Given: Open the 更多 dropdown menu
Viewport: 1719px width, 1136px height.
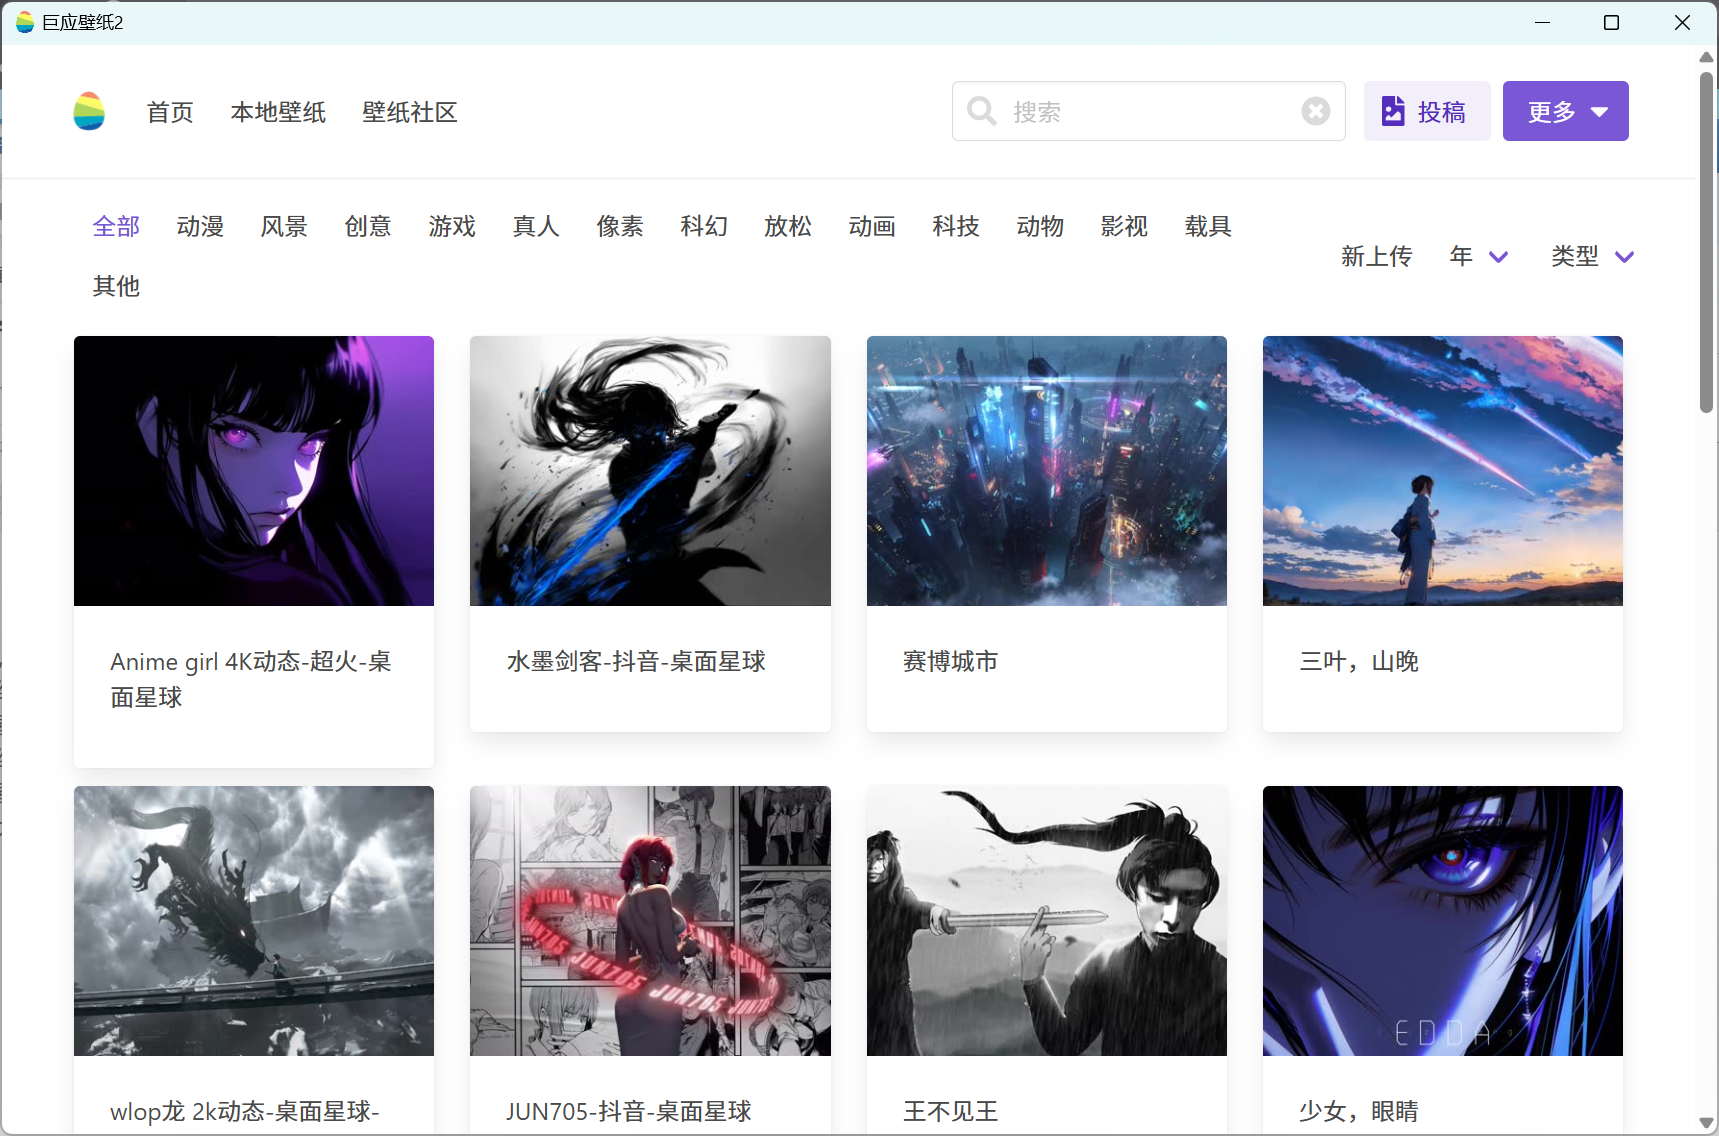Looking at the screenshot, I should click(x=1565, y=111).
